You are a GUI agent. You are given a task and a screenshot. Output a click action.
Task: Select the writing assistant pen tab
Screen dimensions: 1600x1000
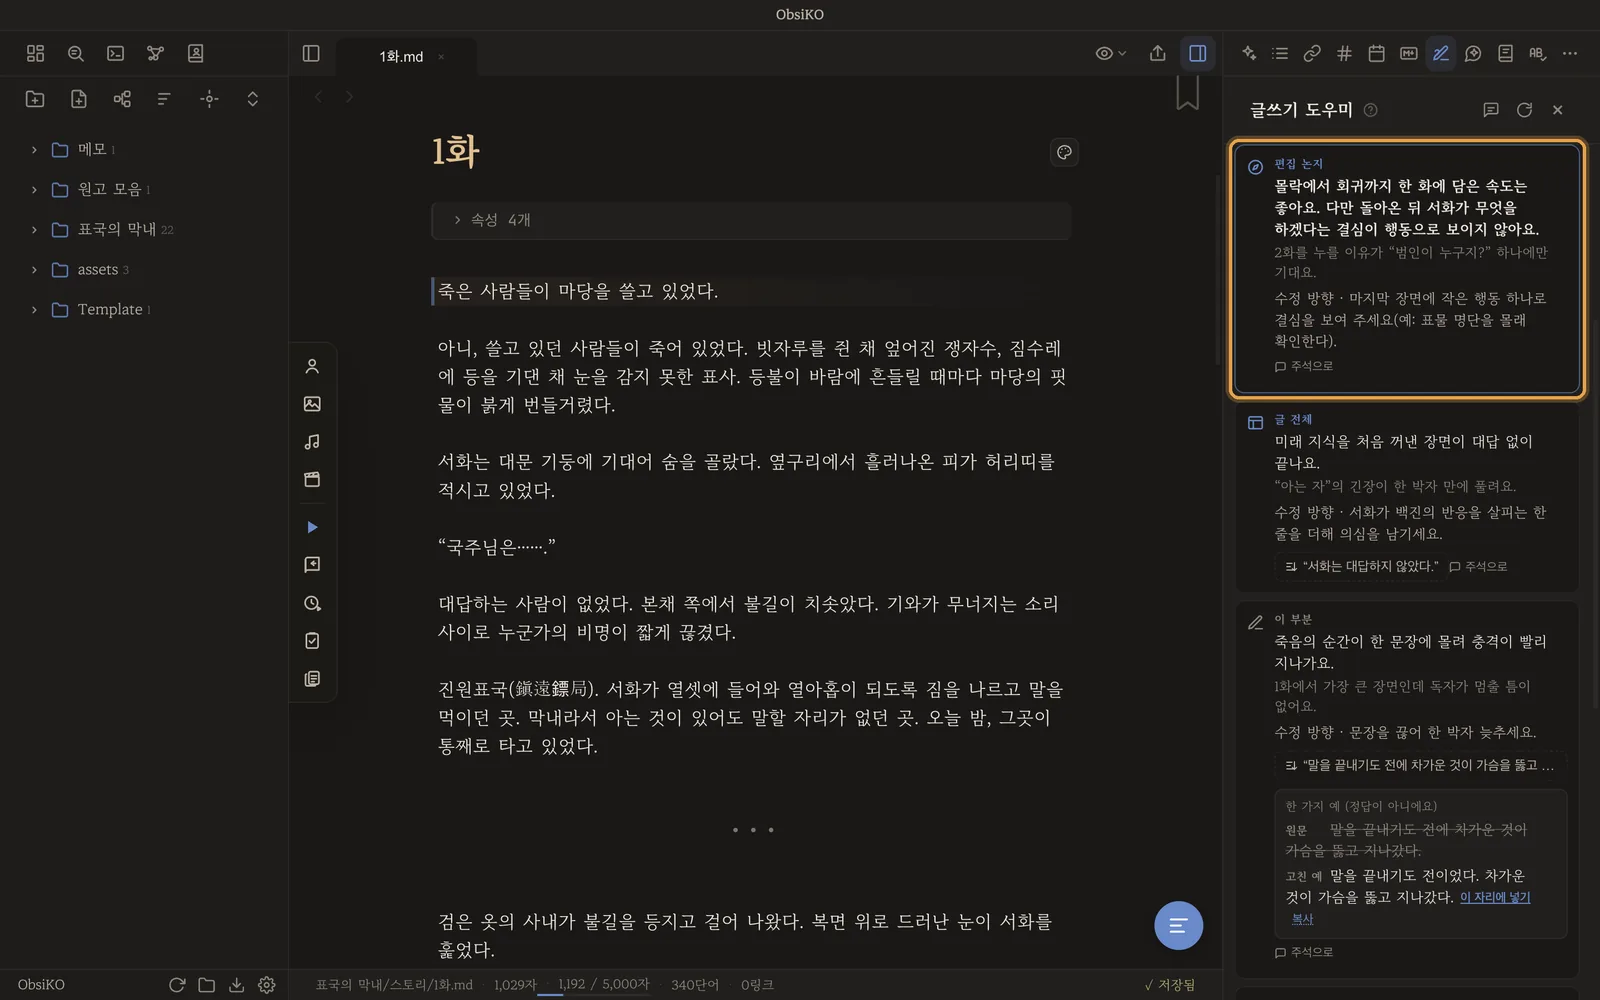click(1441, 54)
